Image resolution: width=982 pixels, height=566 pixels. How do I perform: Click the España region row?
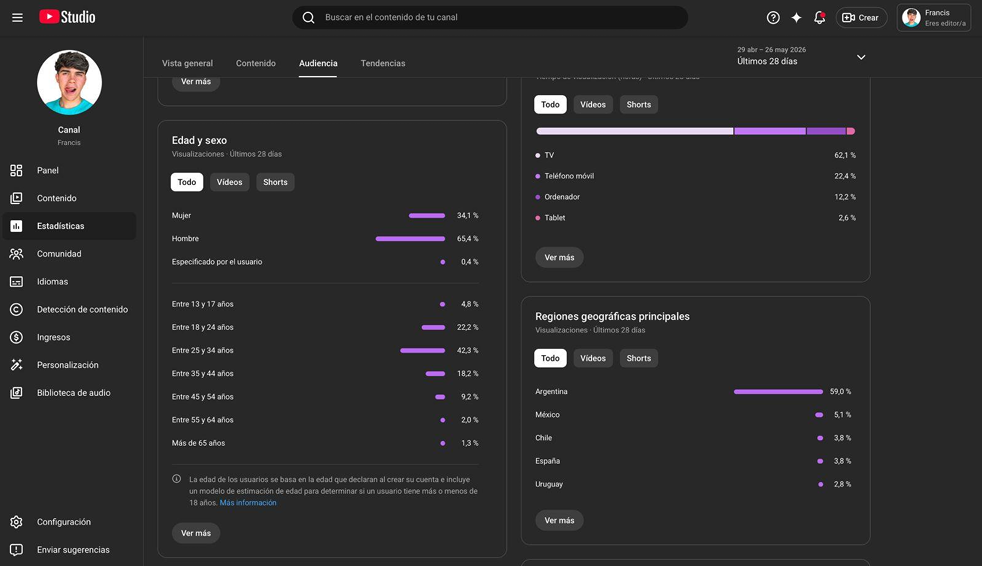click(693, 461)
